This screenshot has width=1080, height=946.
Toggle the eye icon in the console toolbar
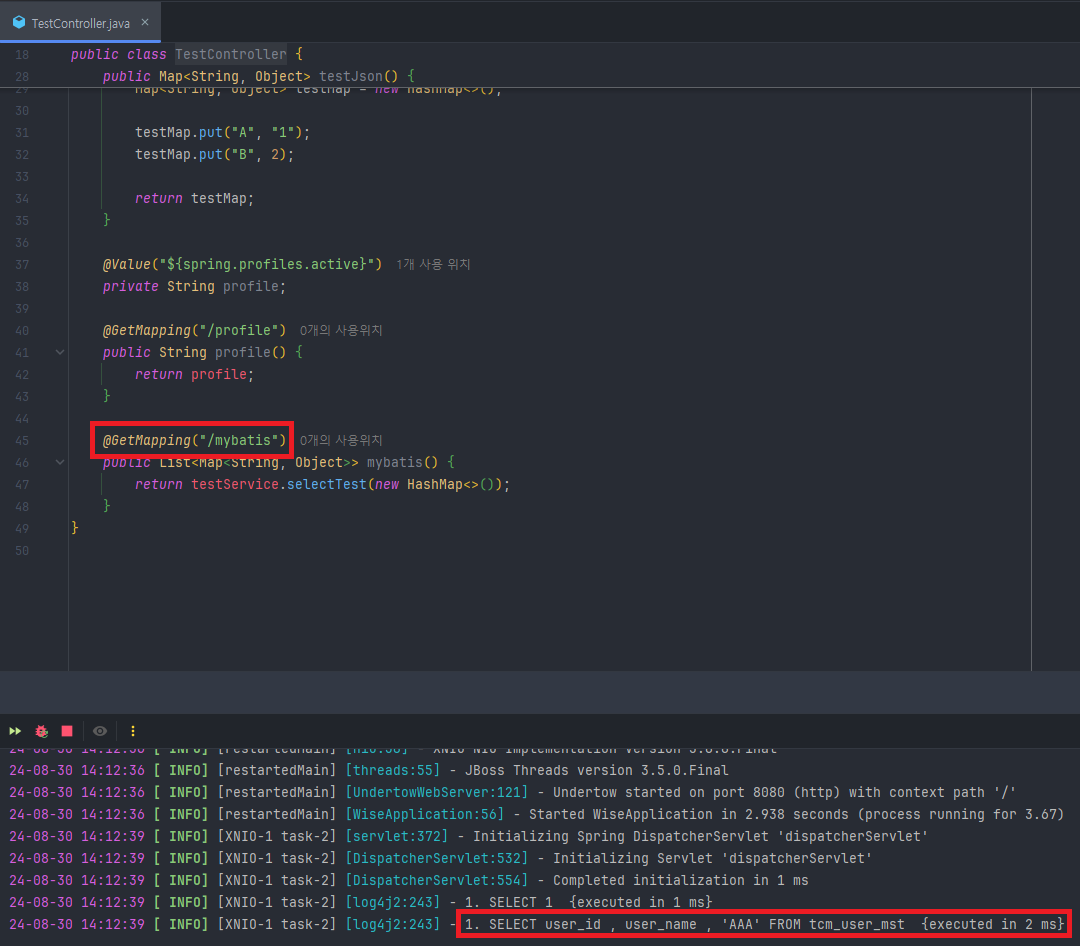[100, 731]
